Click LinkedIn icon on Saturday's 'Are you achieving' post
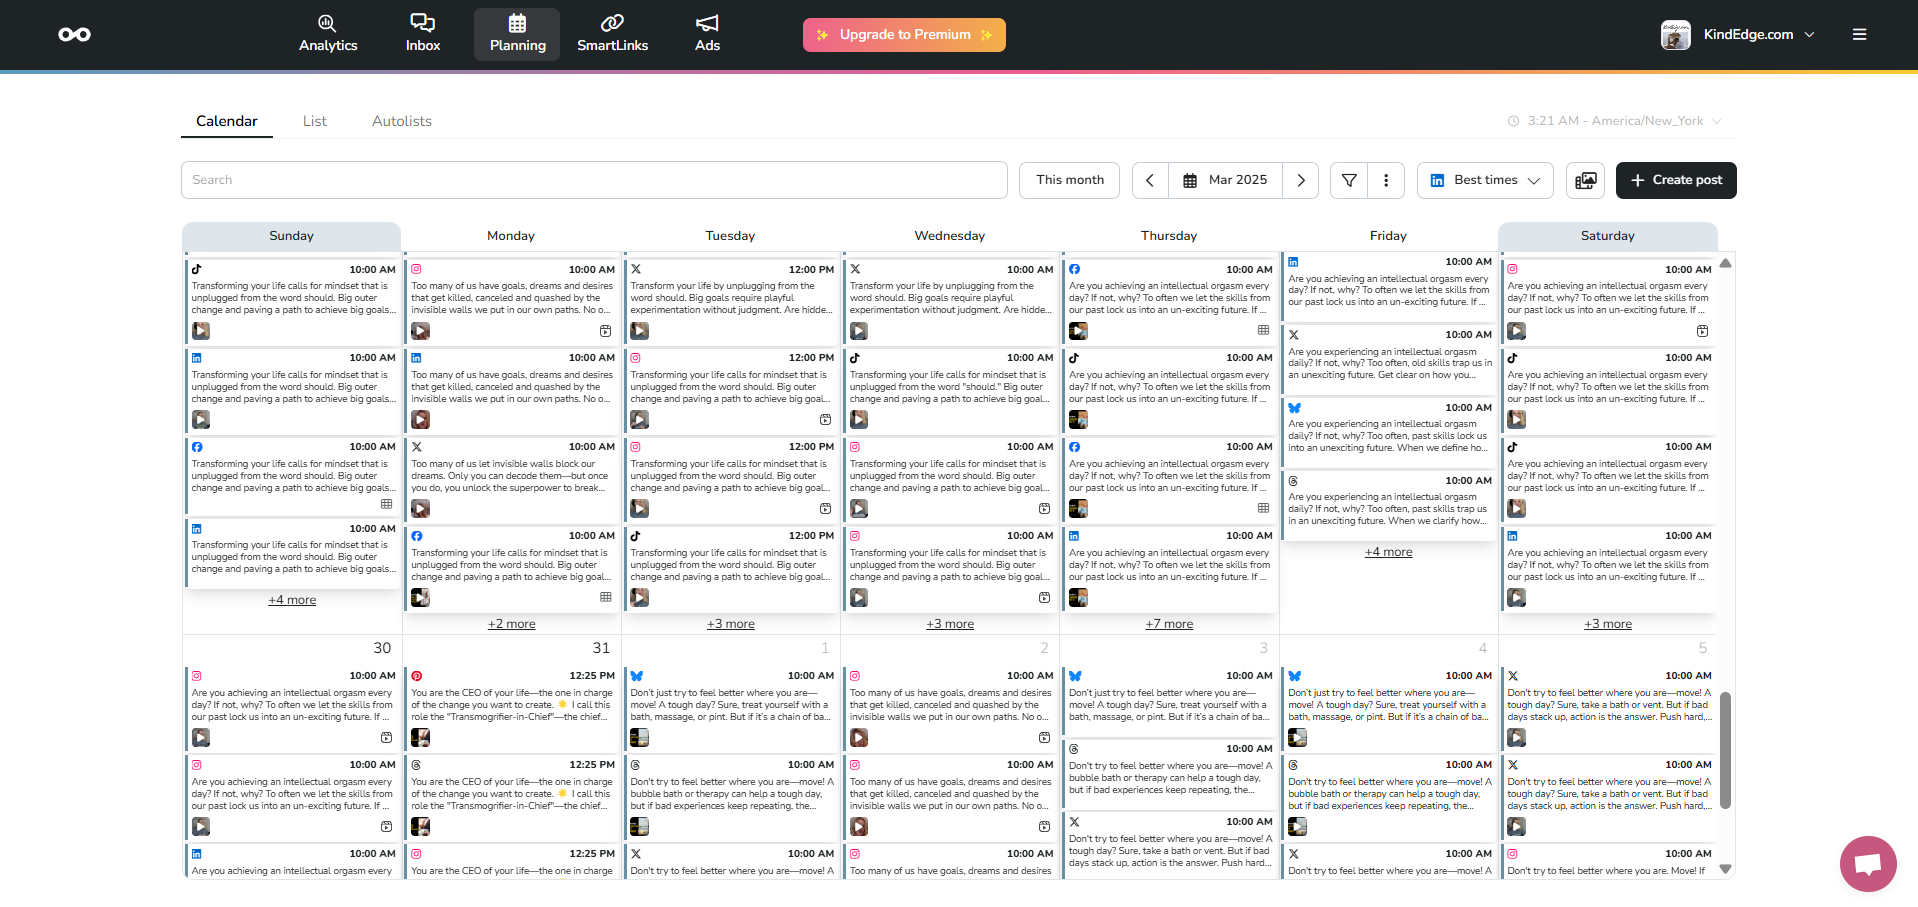The width and height of the screenshot is (1918, 907). tap(1513, 536)
